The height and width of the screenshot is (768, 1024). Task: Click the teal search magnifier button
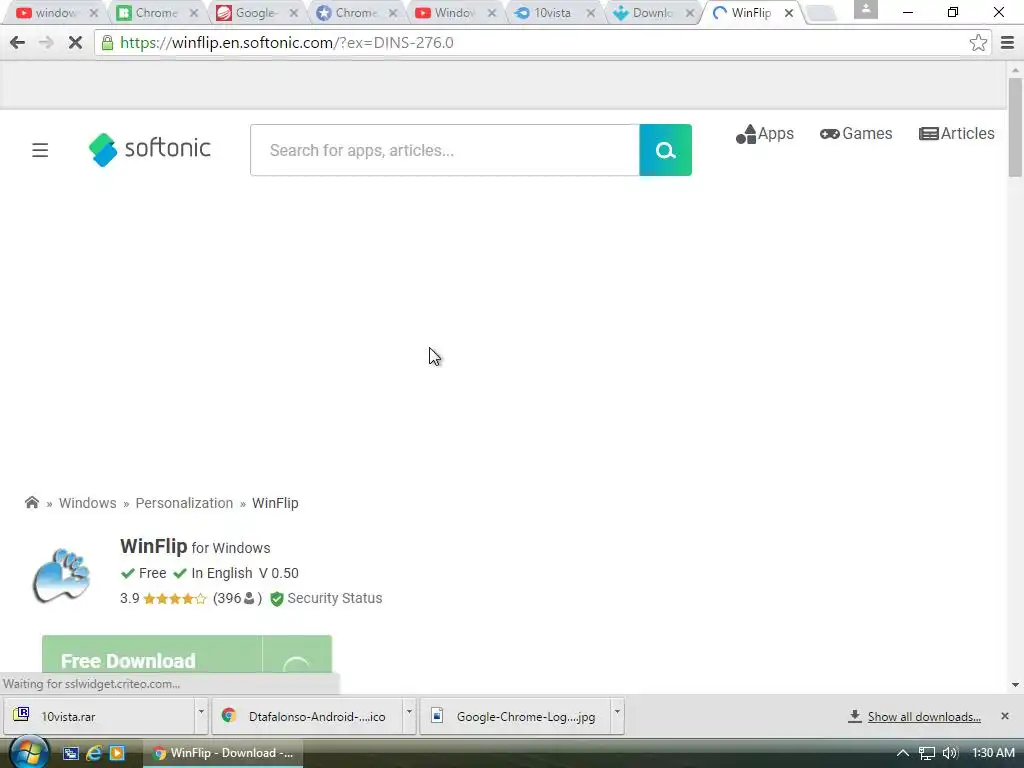click(x=665, y=150)
